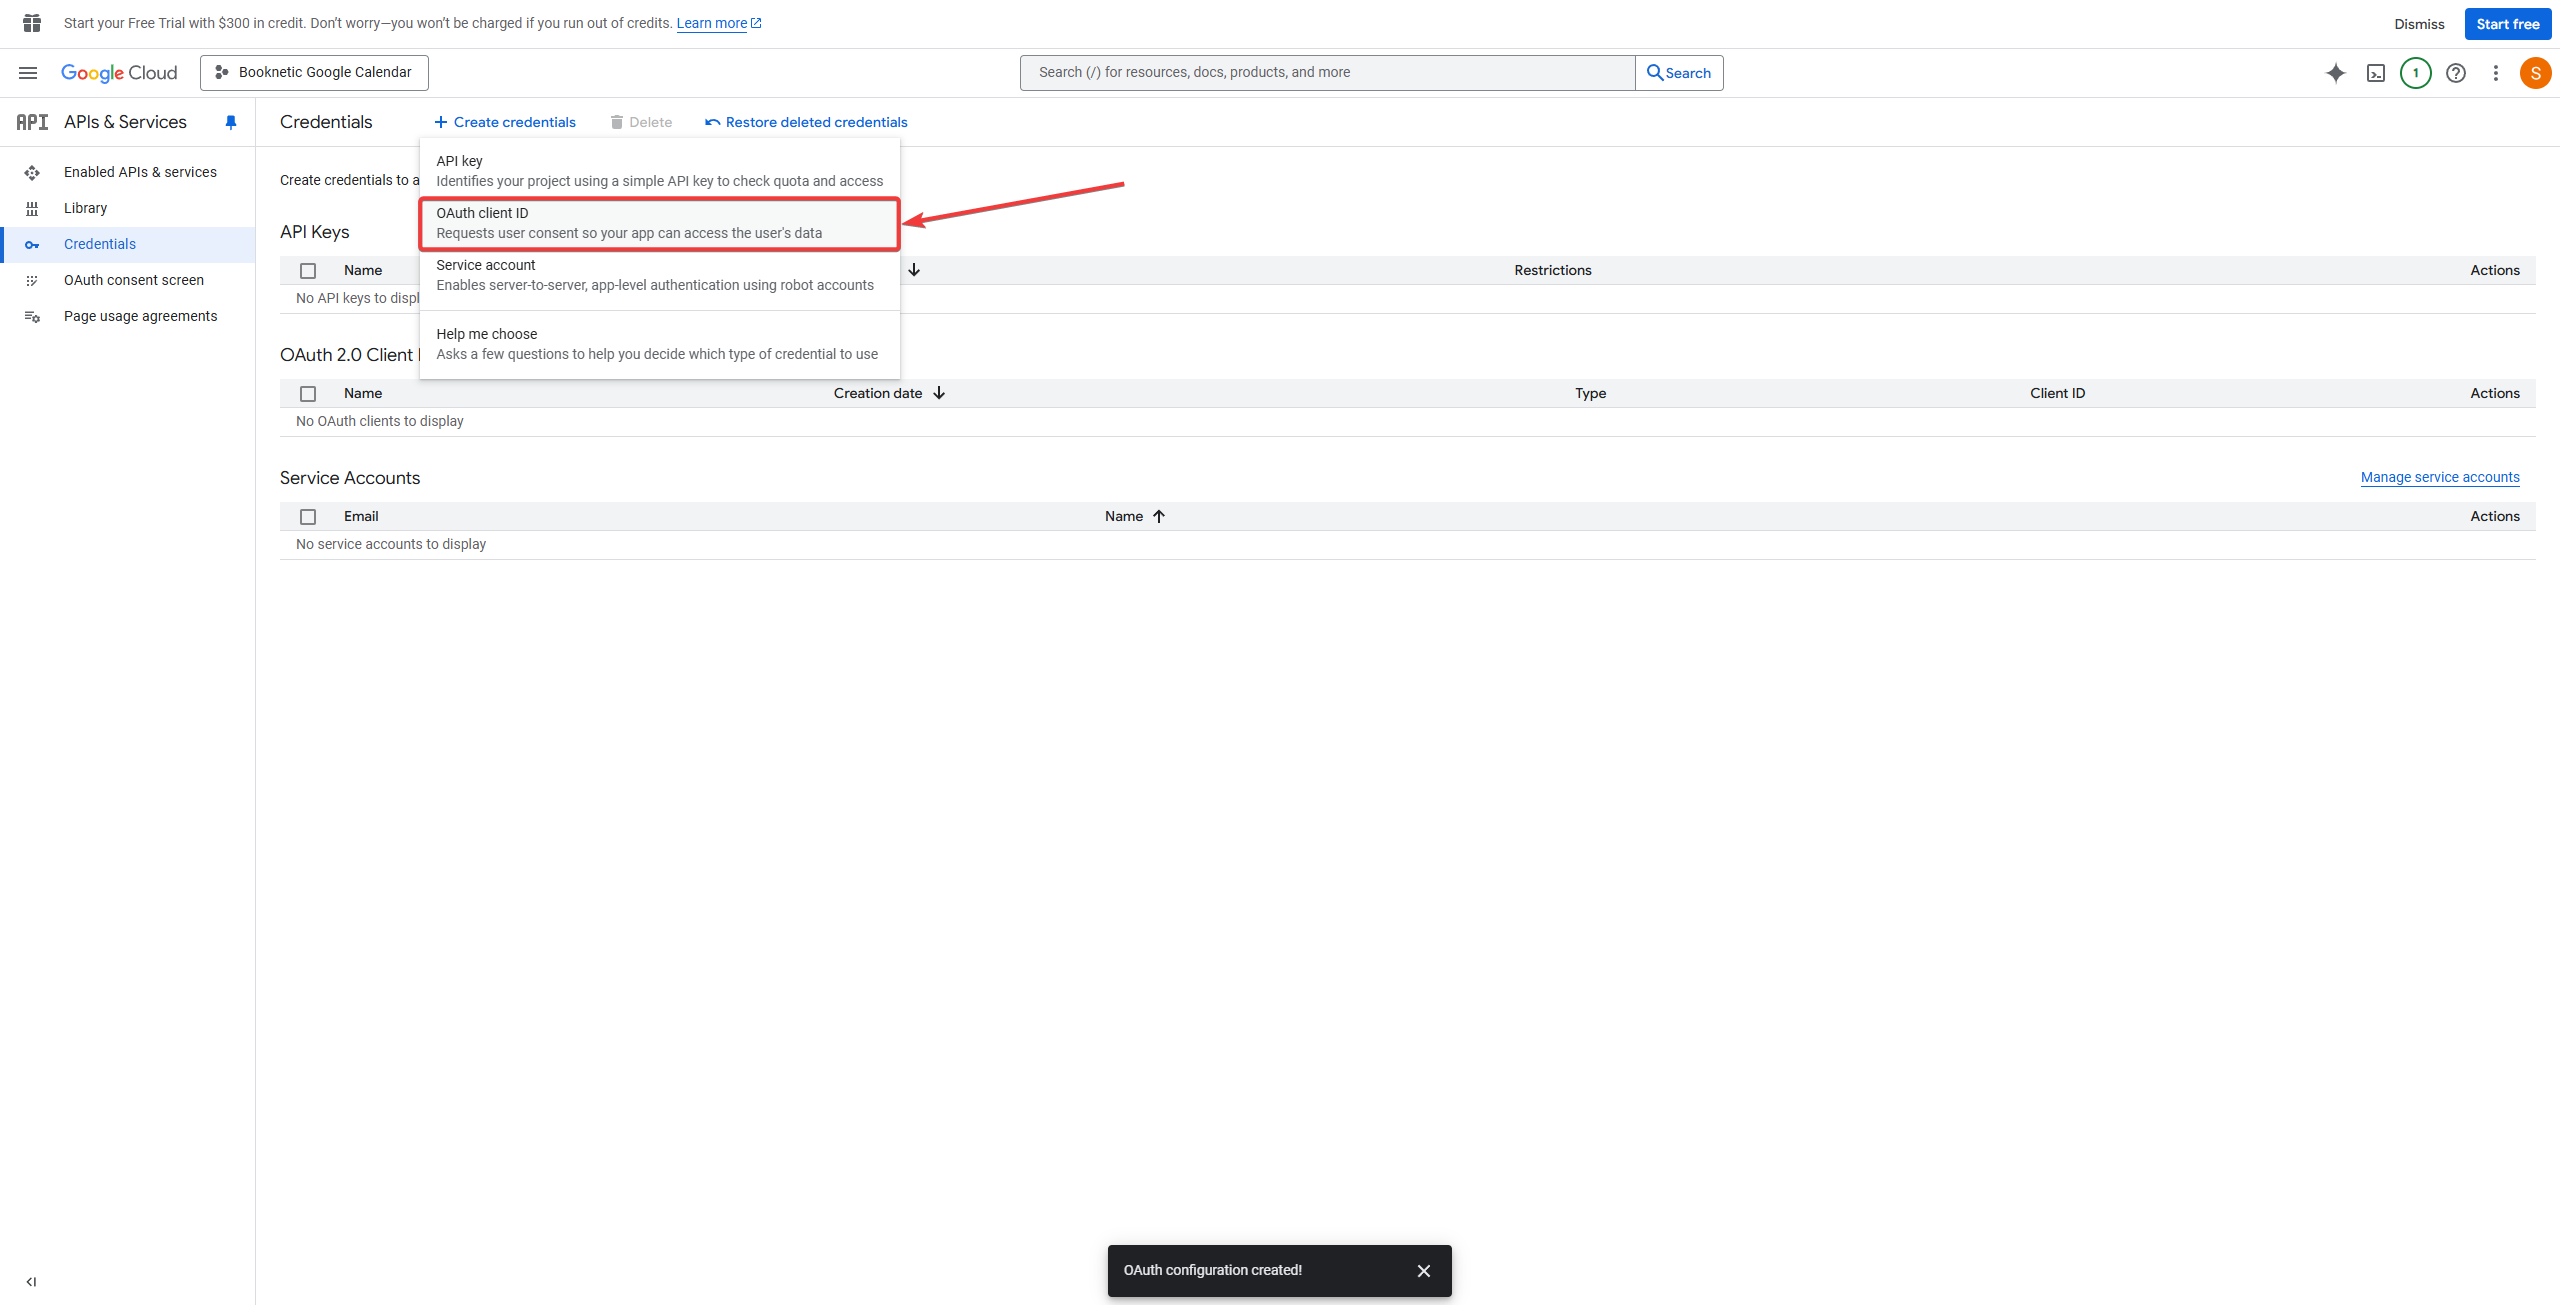Click the Search button
This screenshot has height=1305, width=2560.
point(1679,73)
